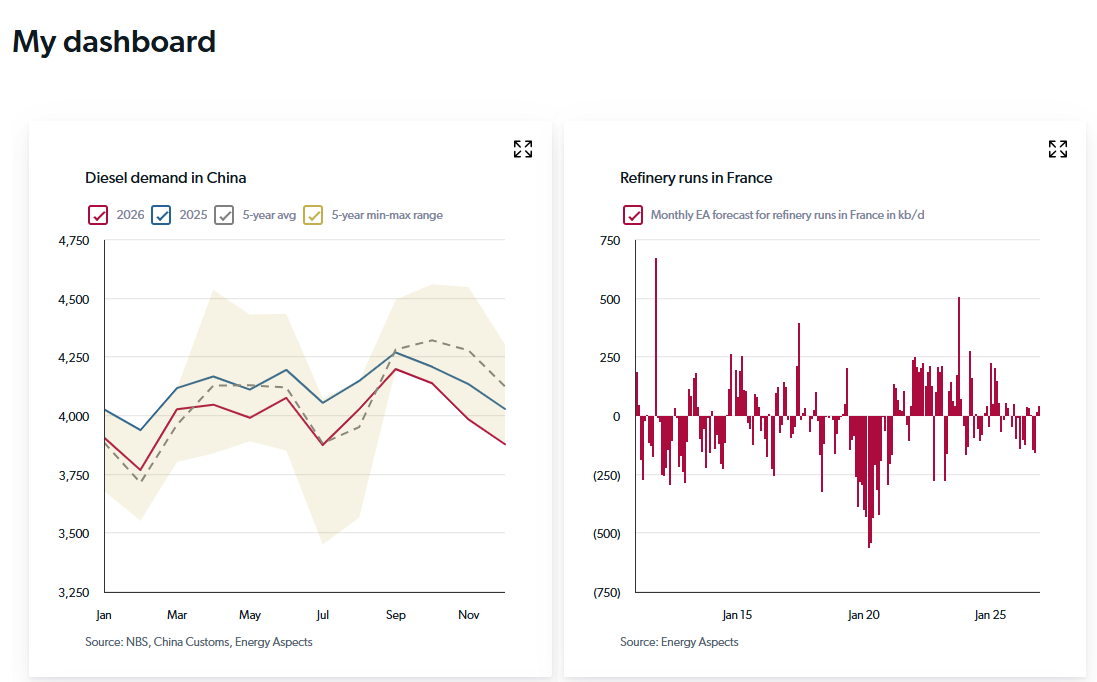
Task: Expand the Refinery runs in France chart
Action: pyautogui.click(x=1057, y=149)
